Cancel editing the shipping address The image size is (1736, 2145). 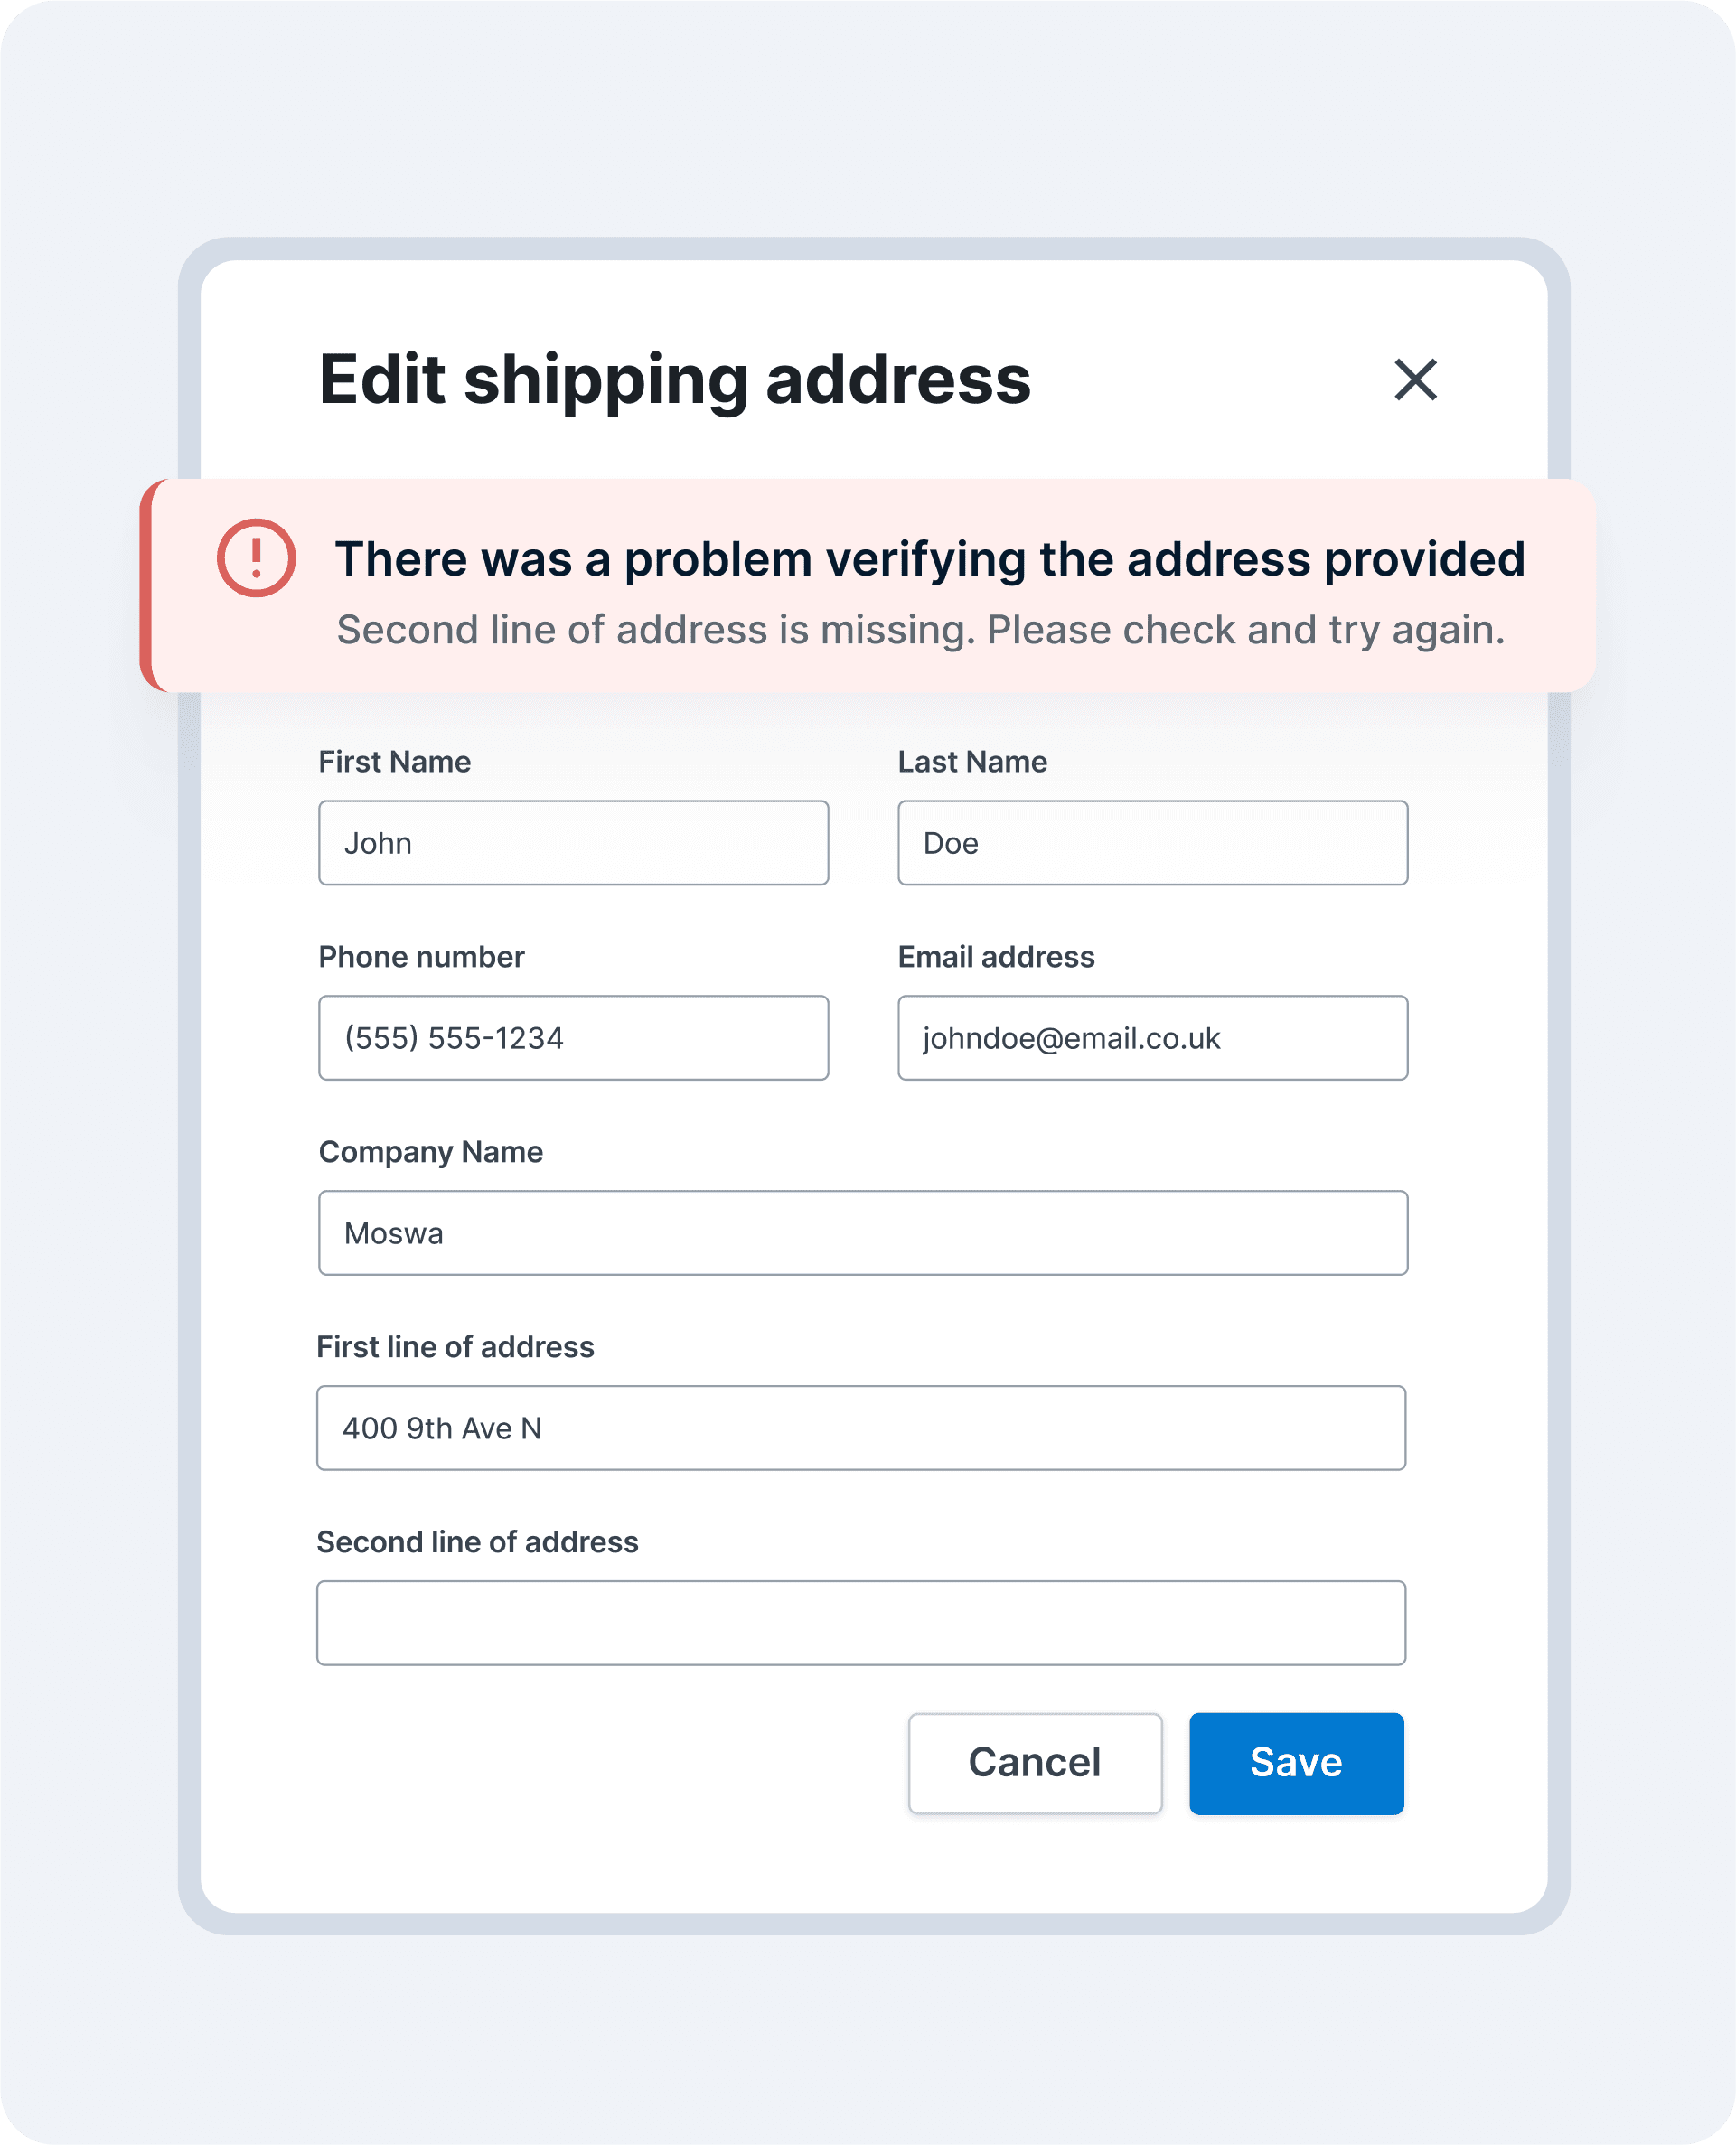pyautogui.click(x=1035, y=1763)
